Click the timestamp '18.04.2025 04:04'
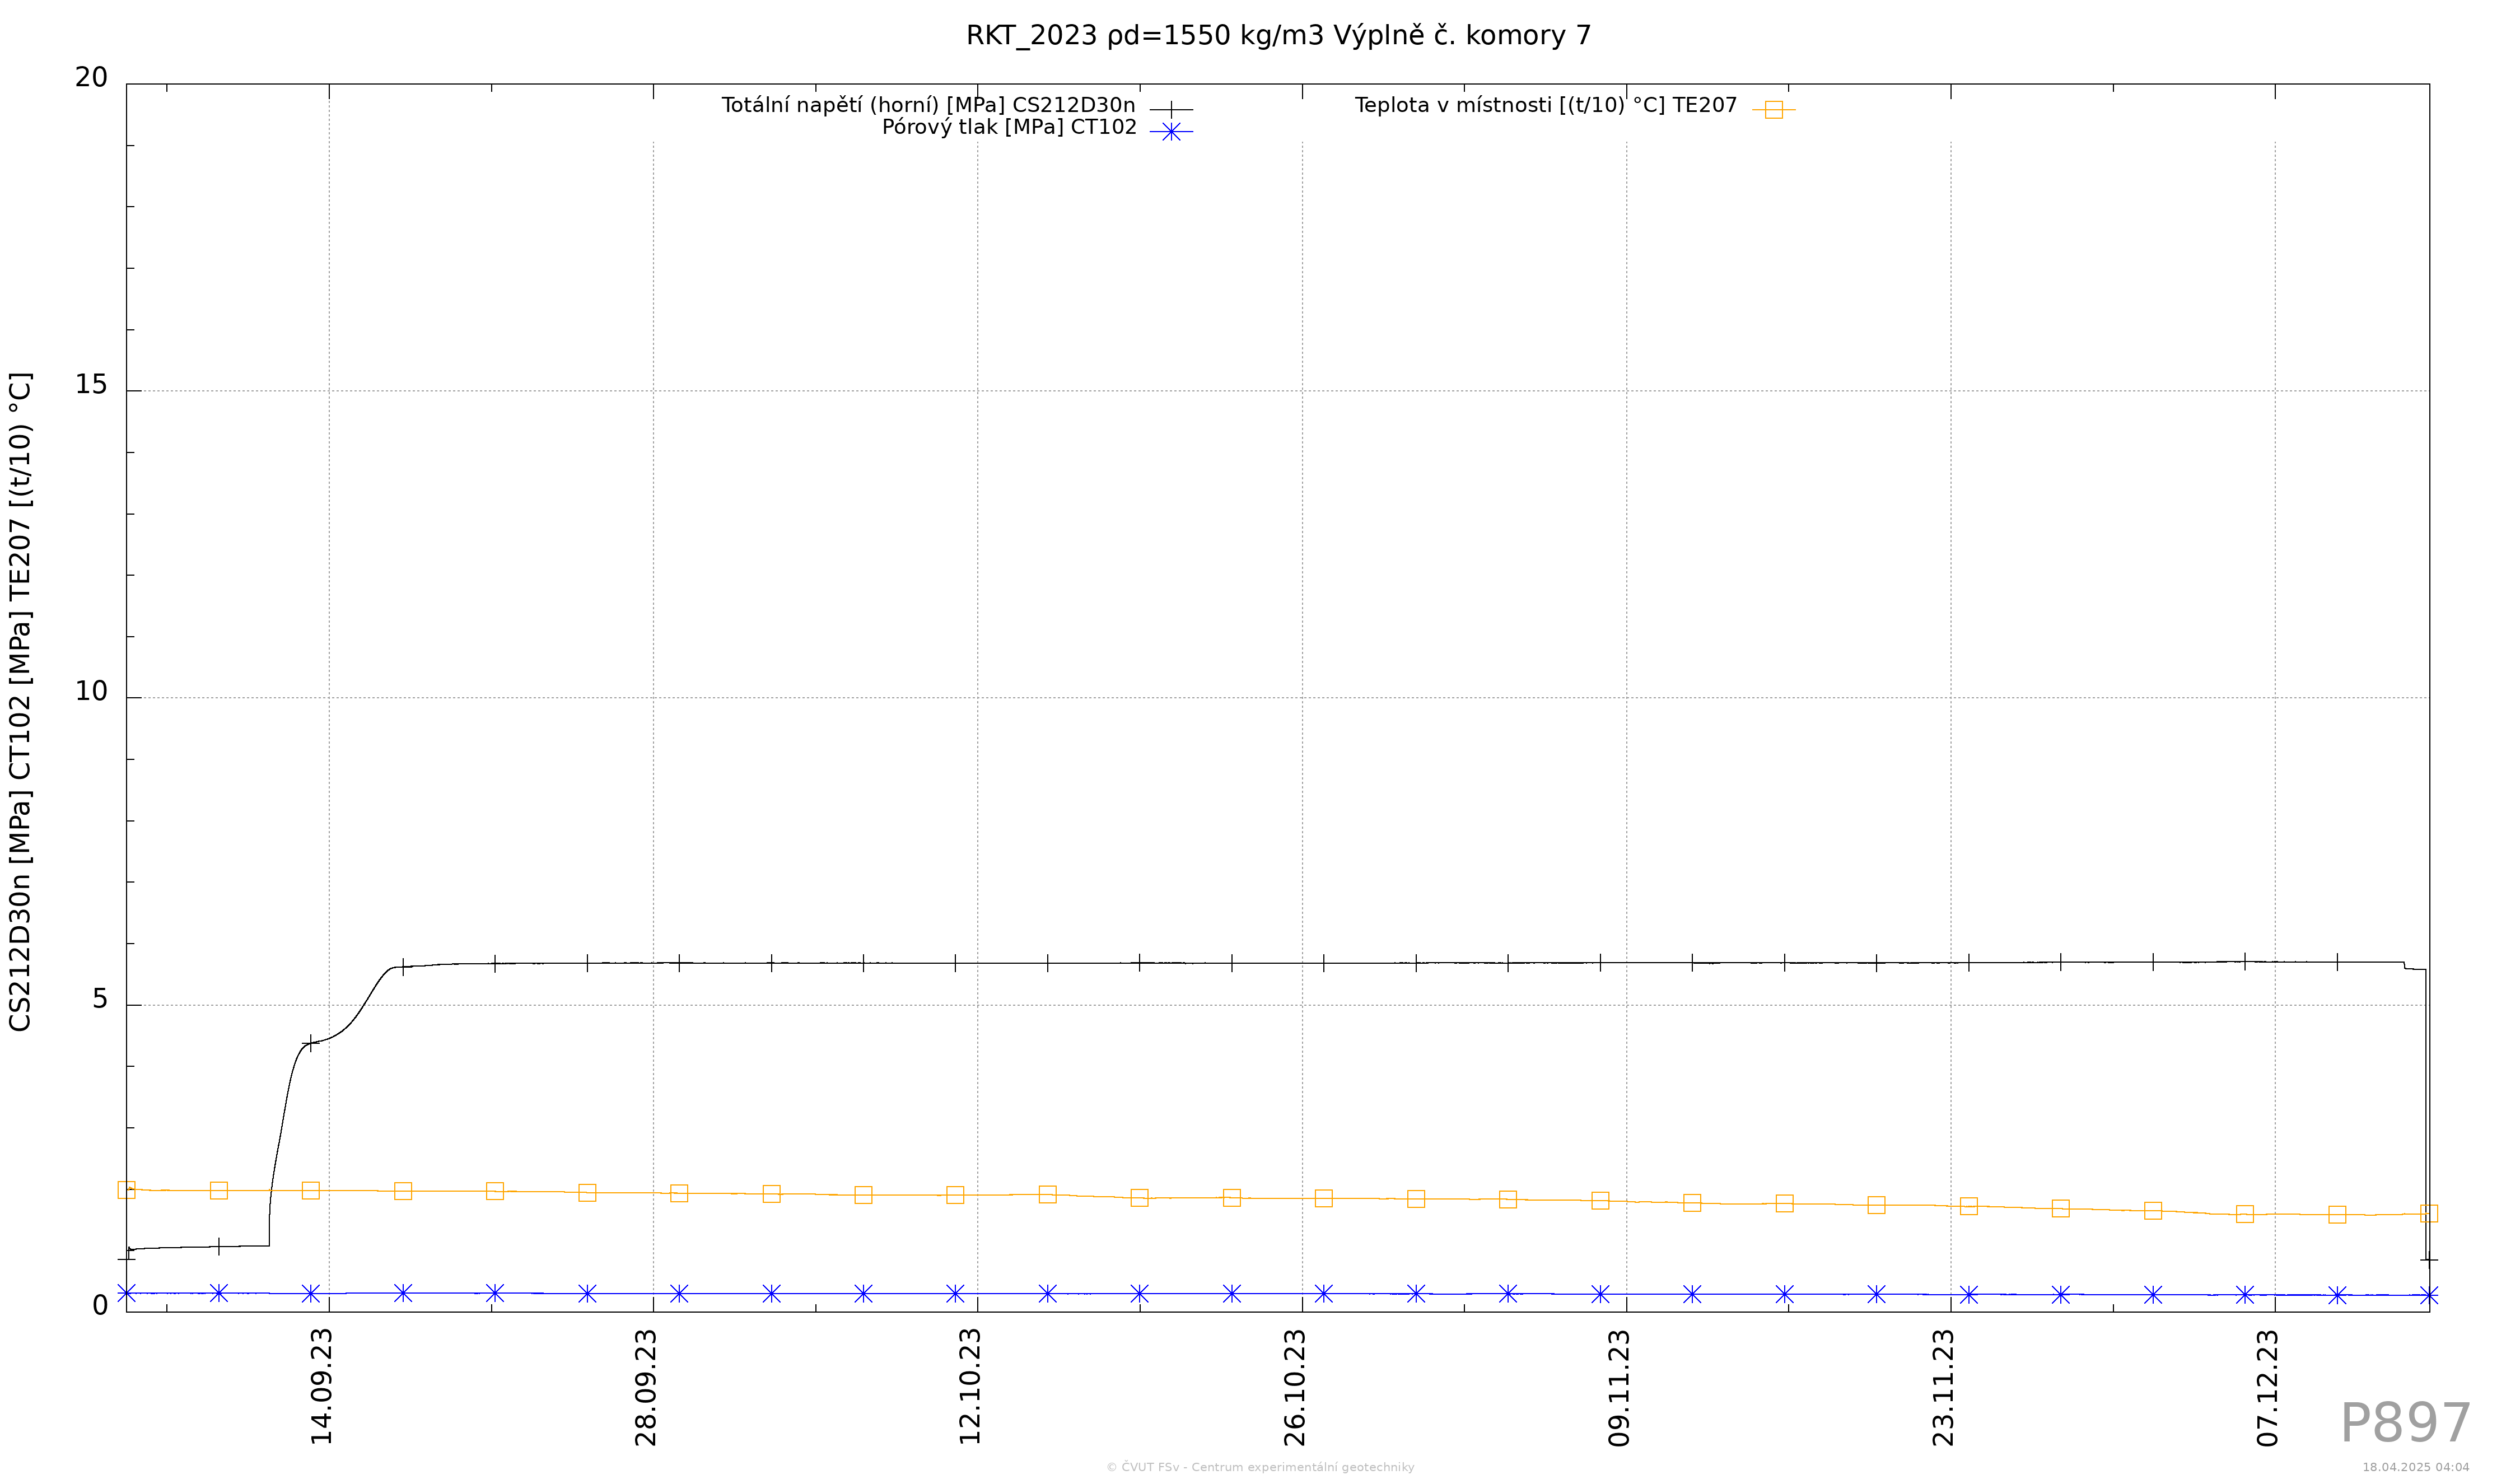This screenshot has height=1484, width=2520. tap(2416, 1468)
